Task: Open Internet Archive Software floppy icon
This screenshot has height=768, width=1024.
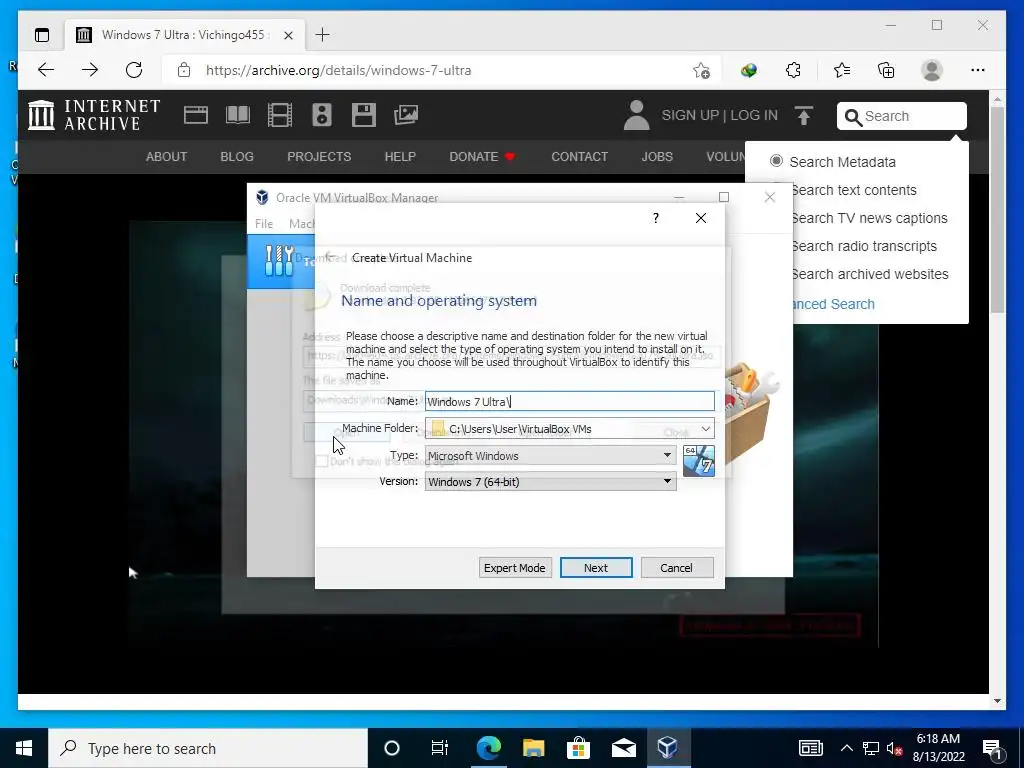Action: tap(364, 115)
